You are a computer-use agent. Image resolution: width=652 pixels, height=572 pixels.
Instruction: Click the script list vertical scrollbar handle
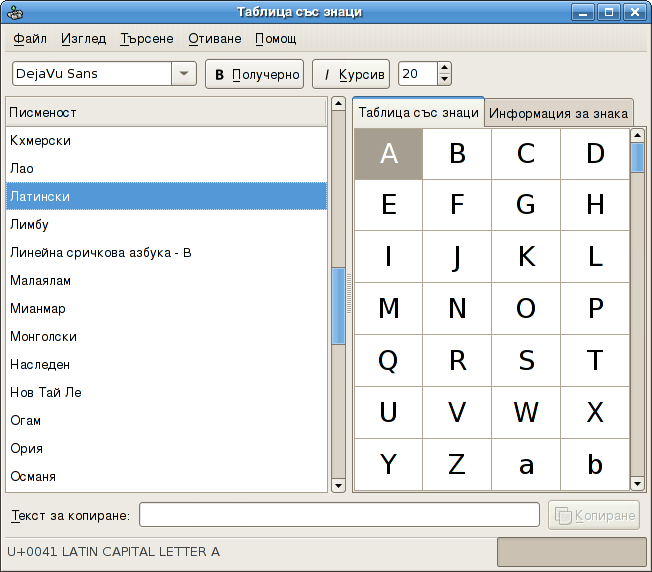coord(338,306)
